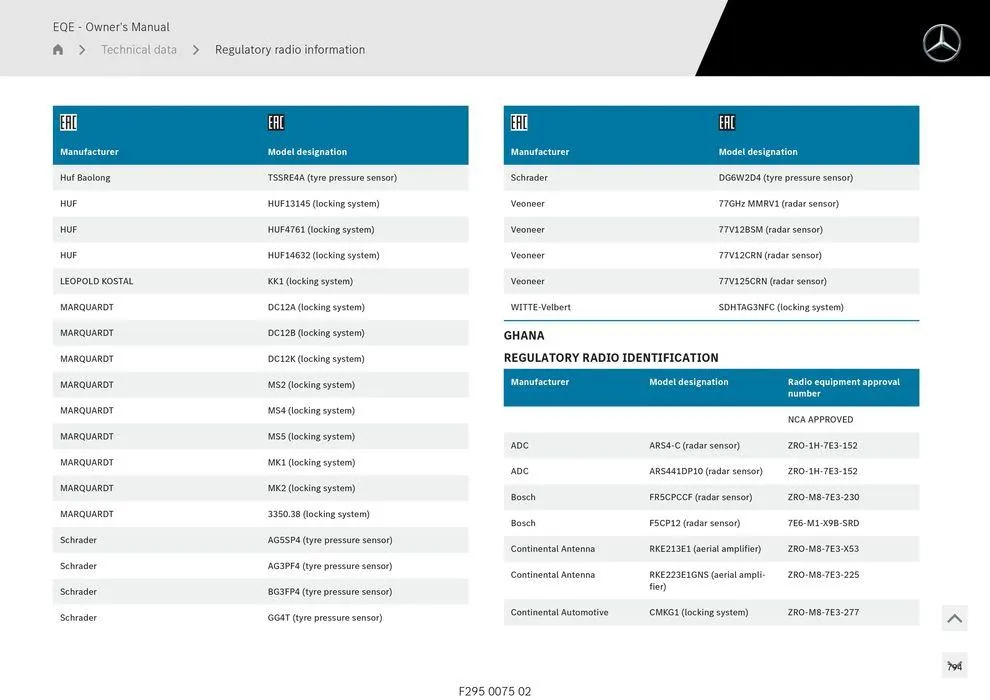
Task: Click EAC mark above Model designation, left table
Action: pyautogui.click(x=276, y=123)
